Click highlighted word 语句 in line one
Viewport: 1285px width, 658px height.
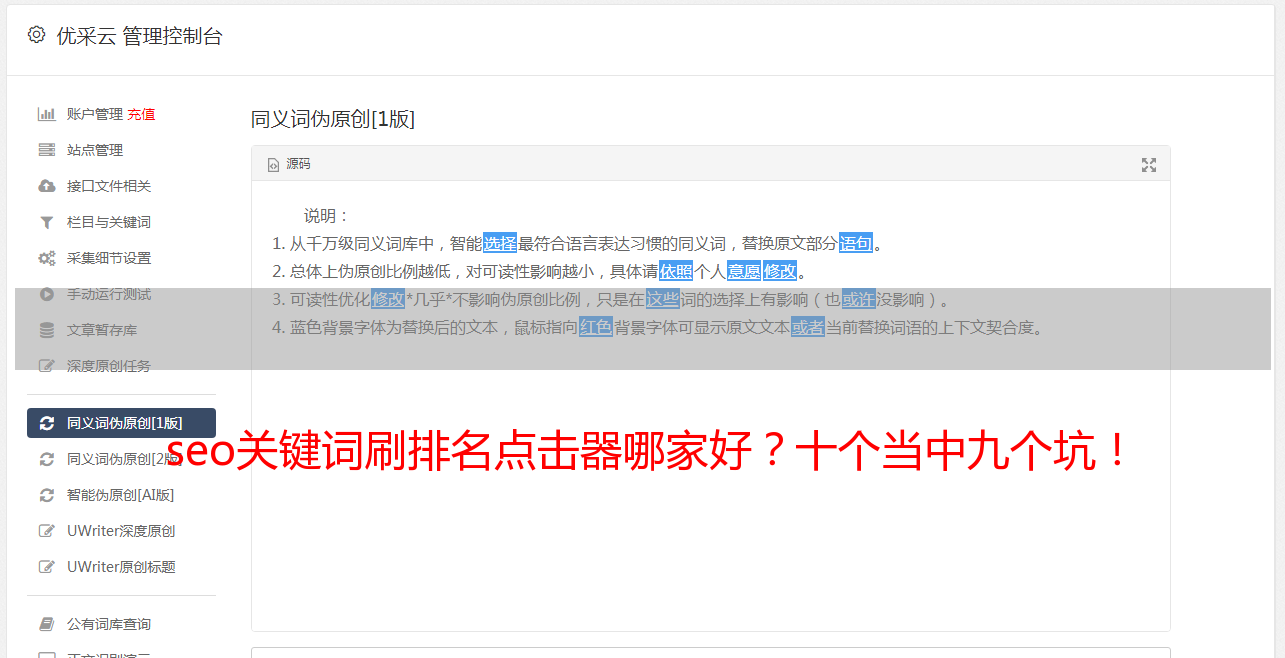coord(856,243)
